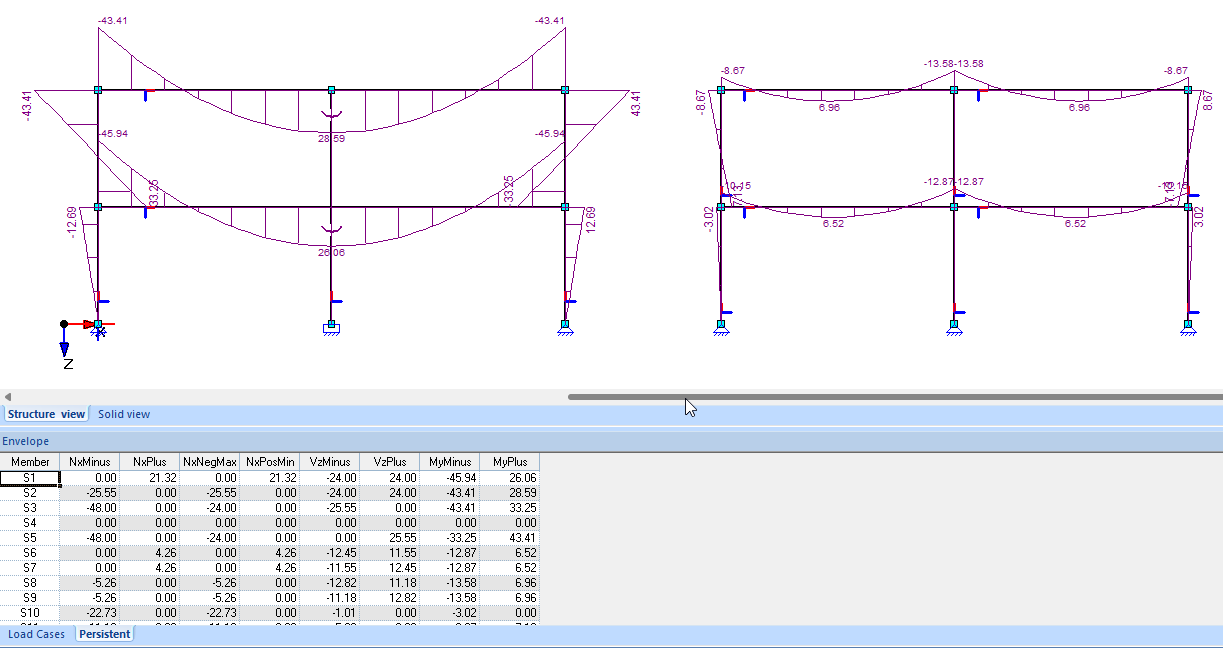
Task: Click the Member column header
Action: [30, 462]
